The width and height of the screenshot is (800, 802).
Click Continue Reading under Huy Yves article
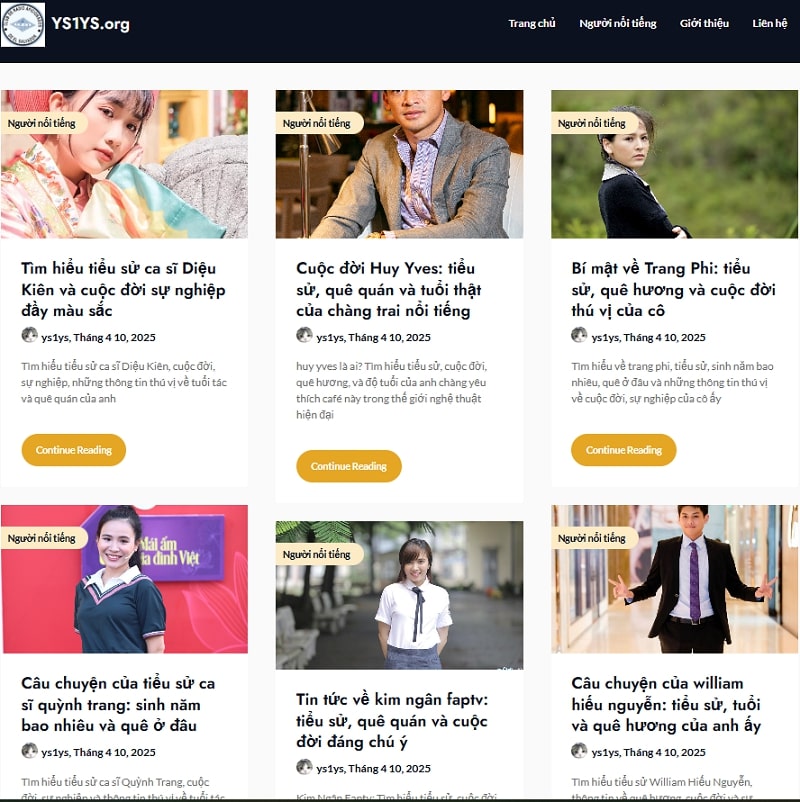[349, 466]
